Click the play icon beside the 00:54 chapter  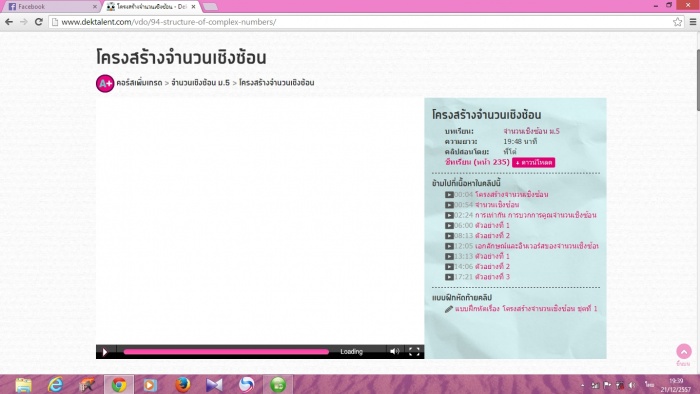coord(449,205)
